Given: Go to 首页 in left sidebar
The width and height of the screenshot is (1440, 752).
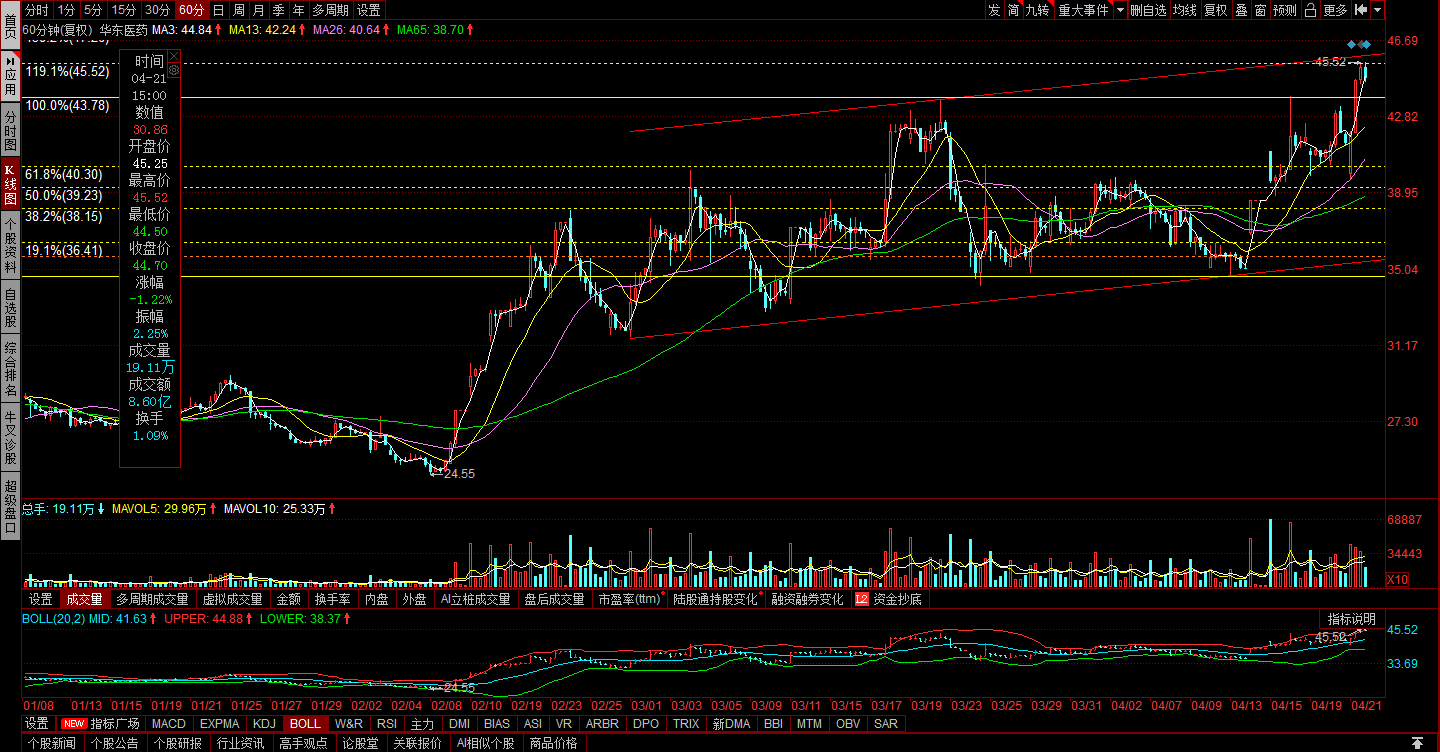Looking at the screenshot, I should (x=10, y=23).
